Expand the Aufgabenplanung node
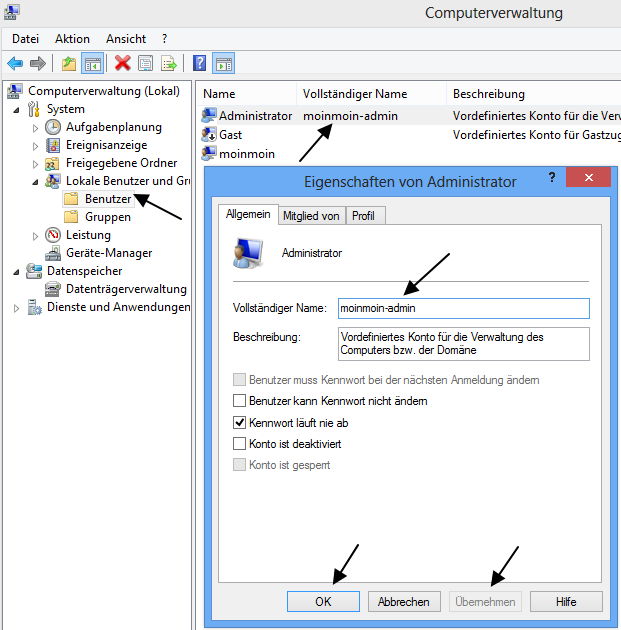The width and height of the screenshot is (621, 630). click(x=35, y=128)
